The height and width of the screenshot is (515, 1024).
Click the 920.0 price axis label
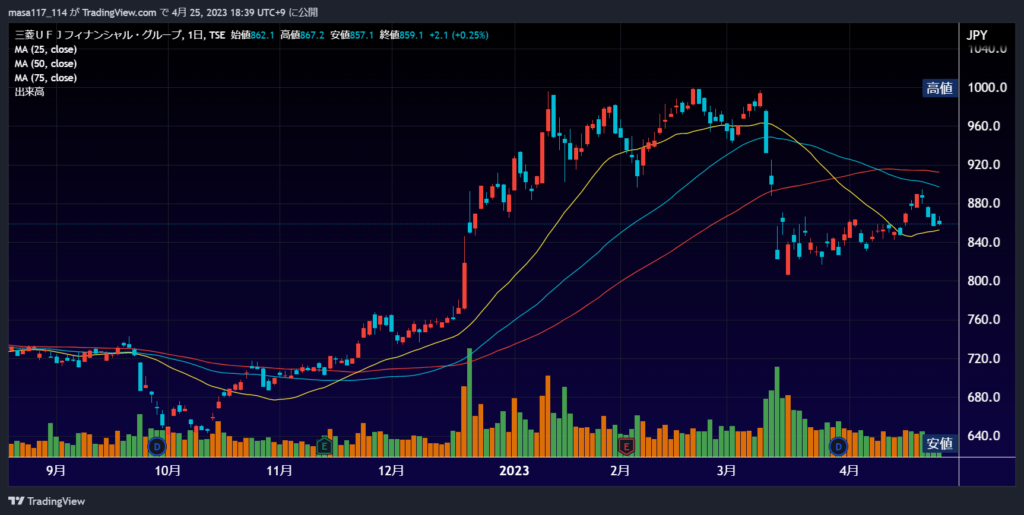984,165
